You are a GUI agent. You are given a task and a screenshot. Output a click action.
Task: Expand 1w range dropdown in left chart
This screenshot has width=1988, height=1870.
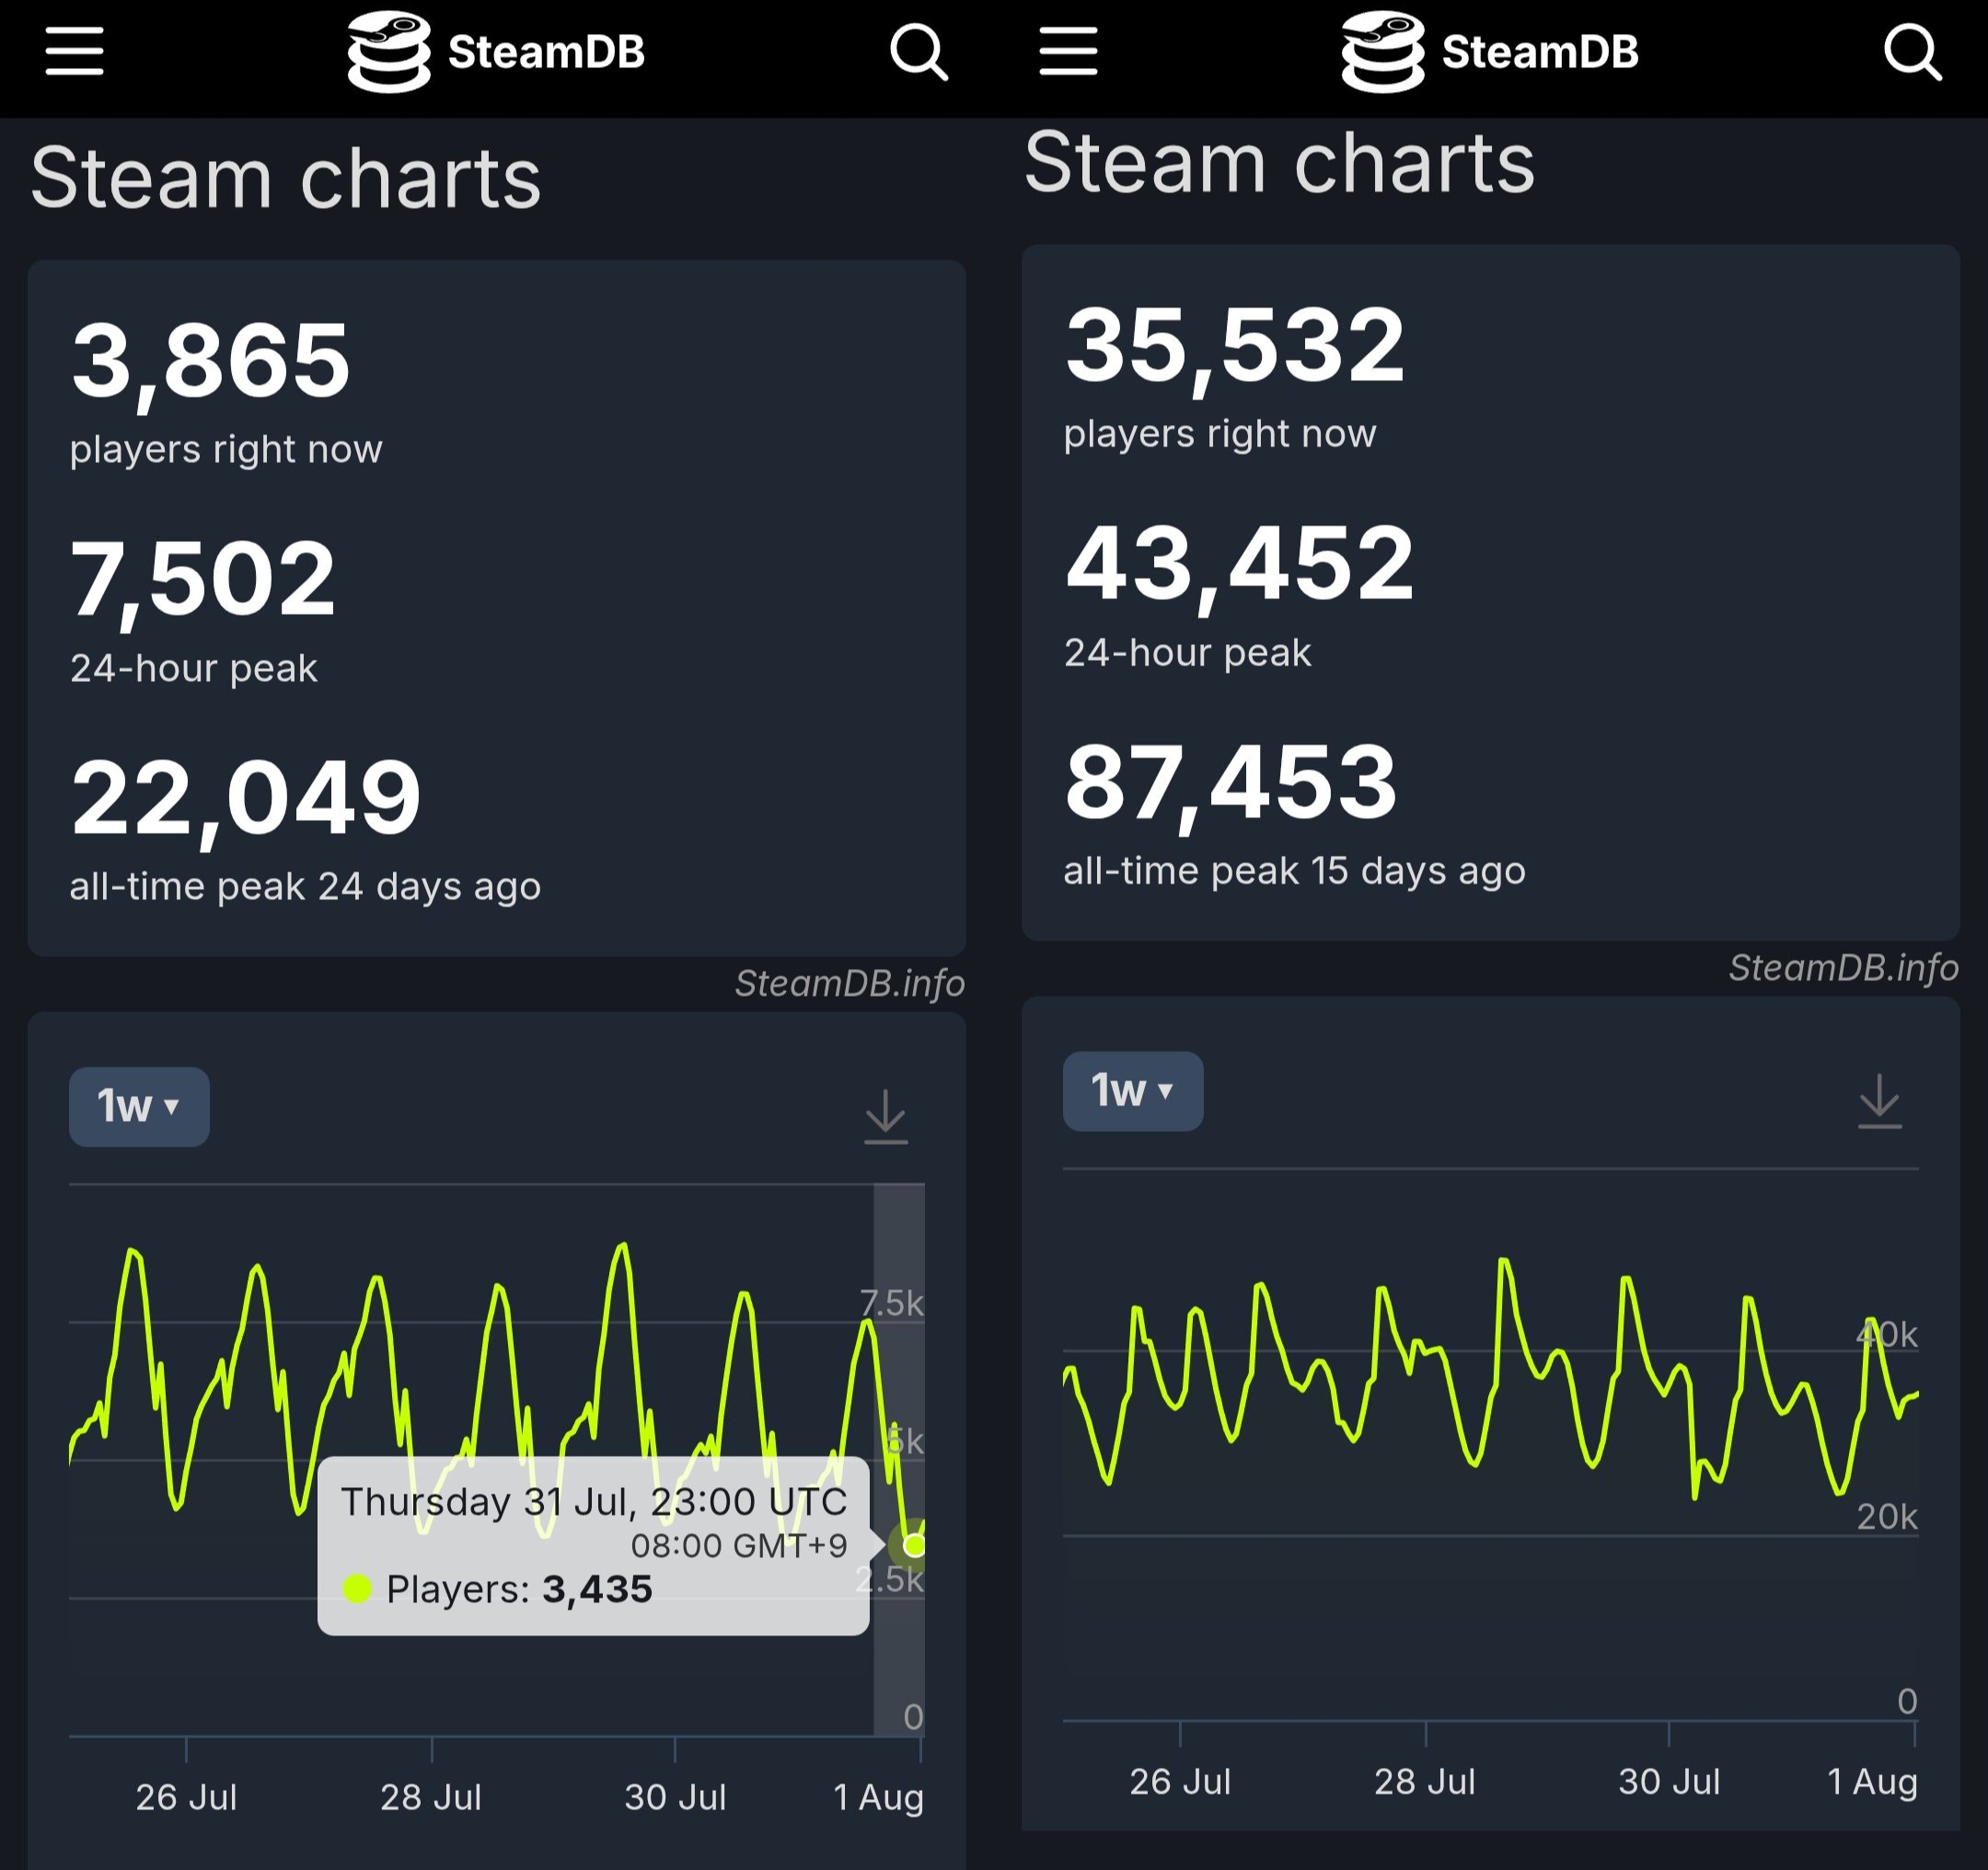pos(139,1107)
